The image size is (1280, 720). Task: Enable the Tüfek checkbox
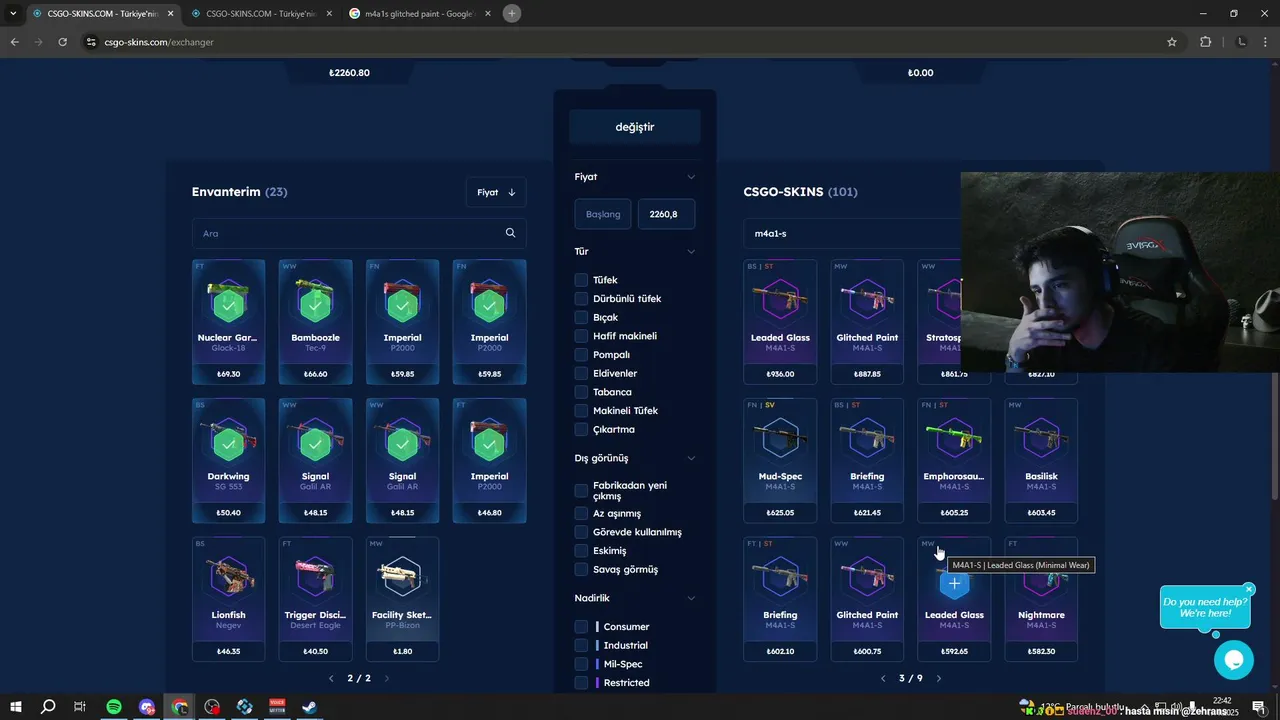pos(581,280)
